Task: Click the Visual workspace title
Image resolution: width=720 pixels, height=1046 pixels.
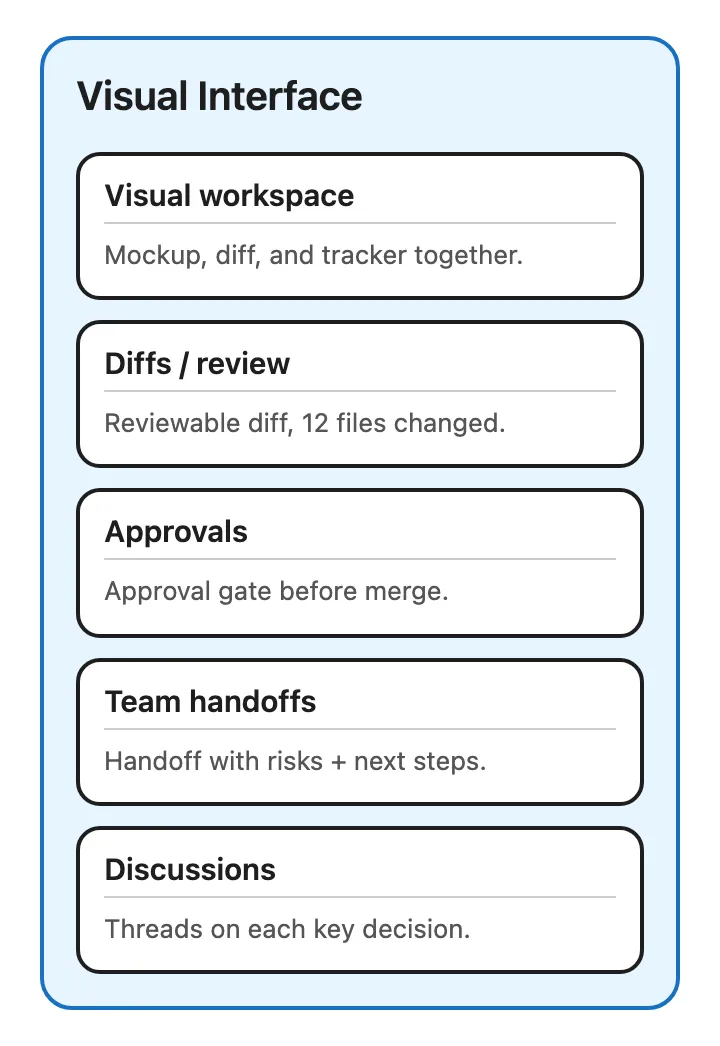Action: 230,196
